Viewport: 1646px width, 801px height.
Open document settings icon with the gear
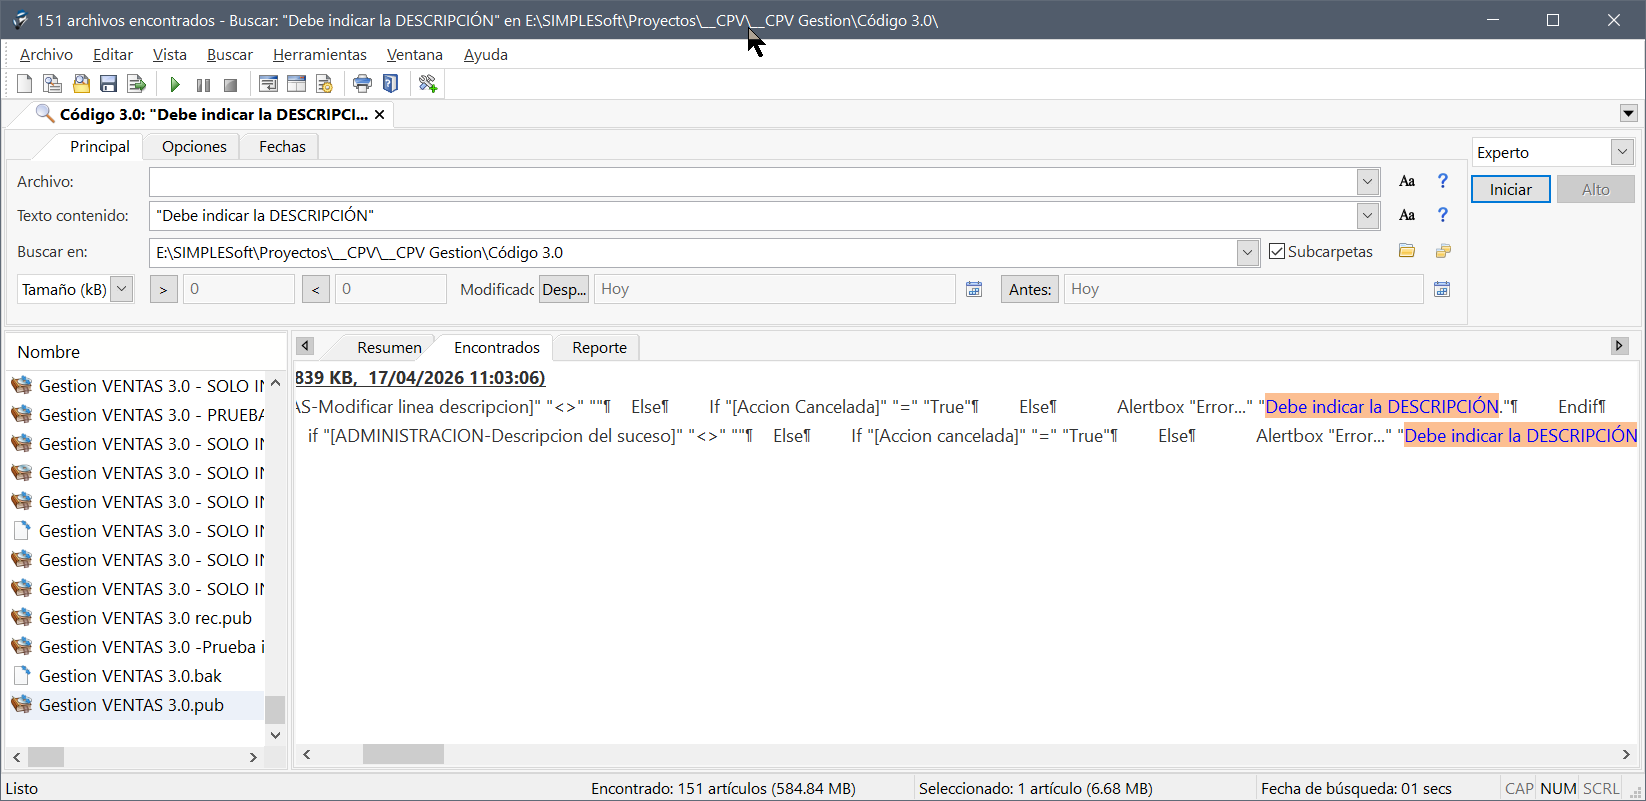tap(324, 84)
